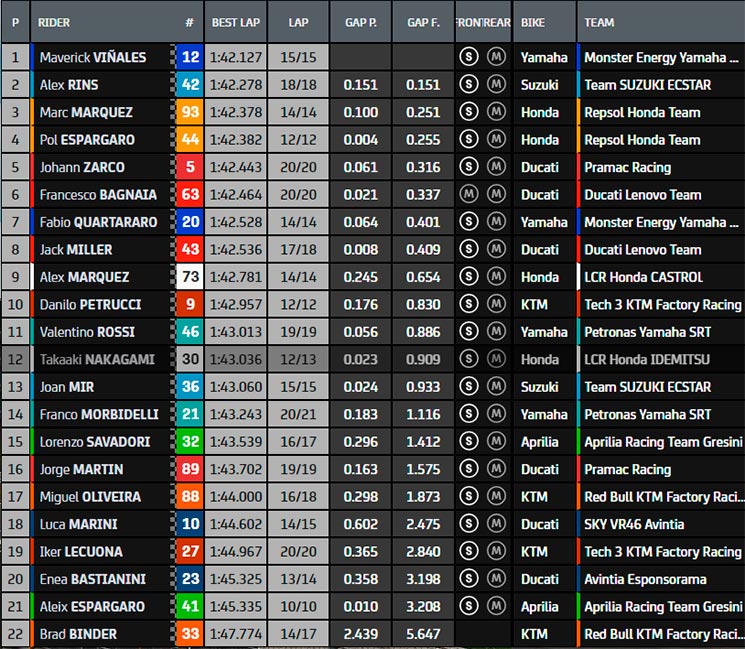Click the TEAM column header
This screenshot has height=649, width=745.
pos(599,22)
